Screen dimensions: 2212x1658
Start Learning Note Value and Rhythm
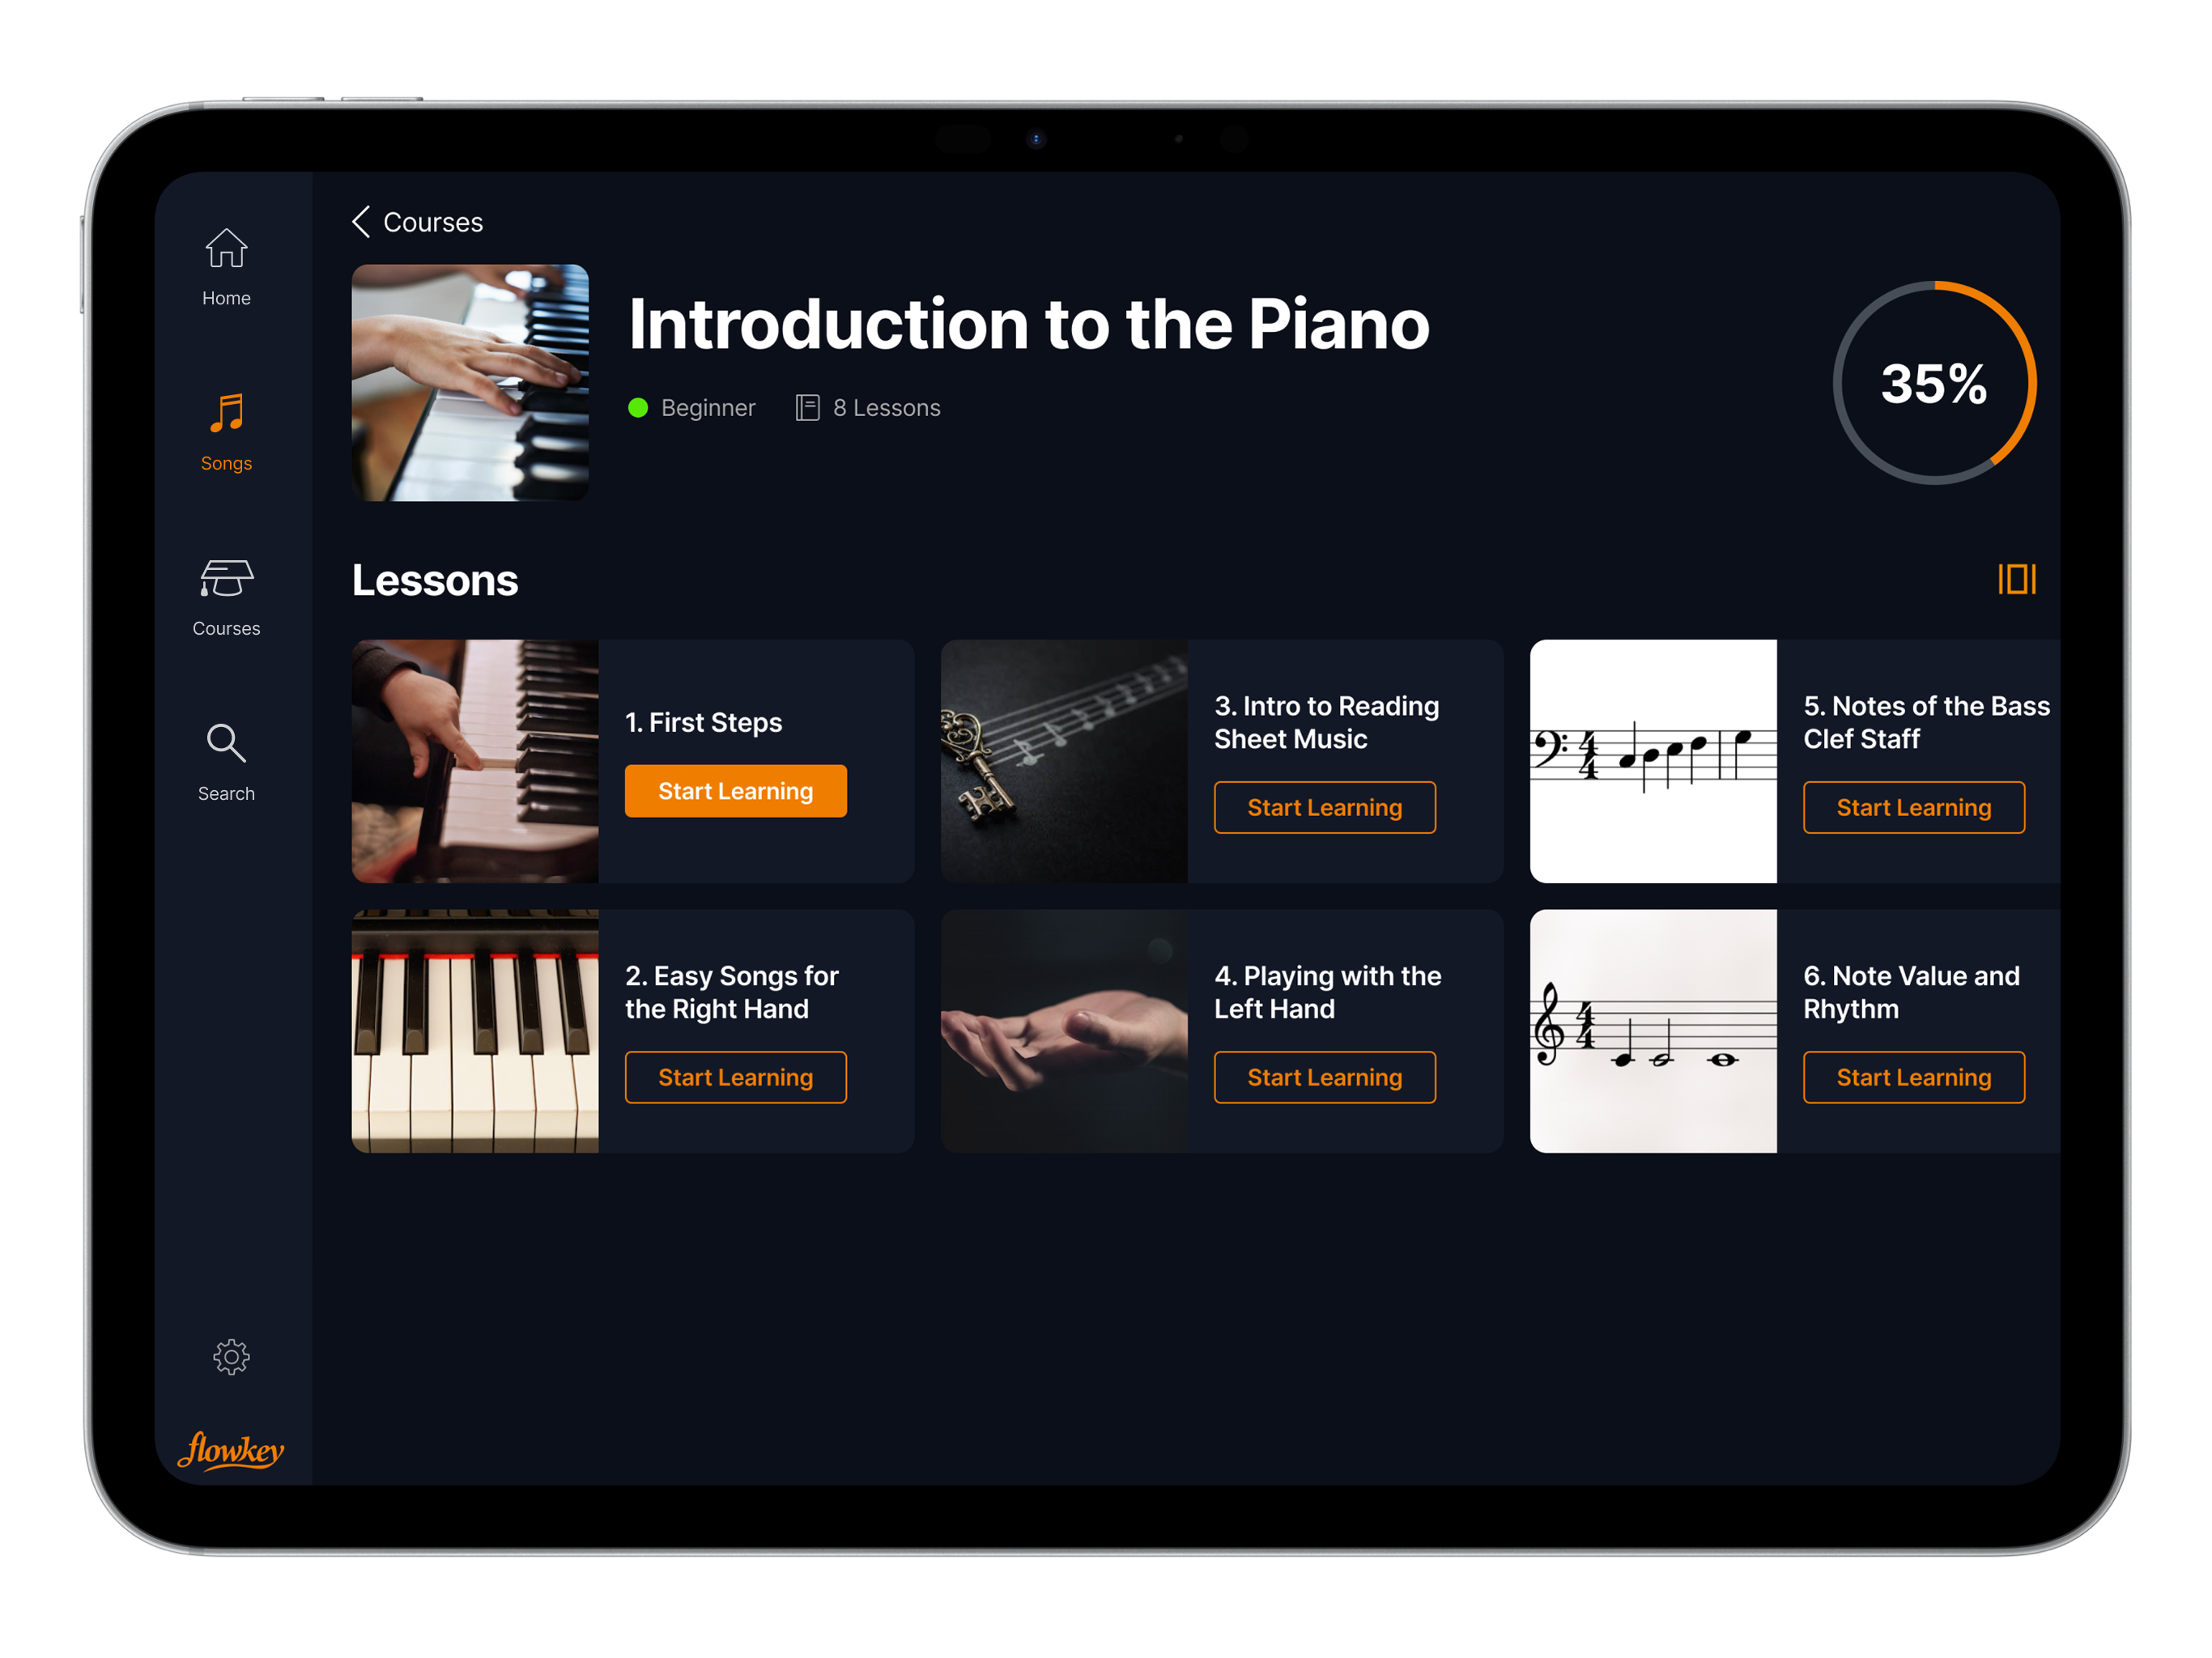(1914, 1077)
